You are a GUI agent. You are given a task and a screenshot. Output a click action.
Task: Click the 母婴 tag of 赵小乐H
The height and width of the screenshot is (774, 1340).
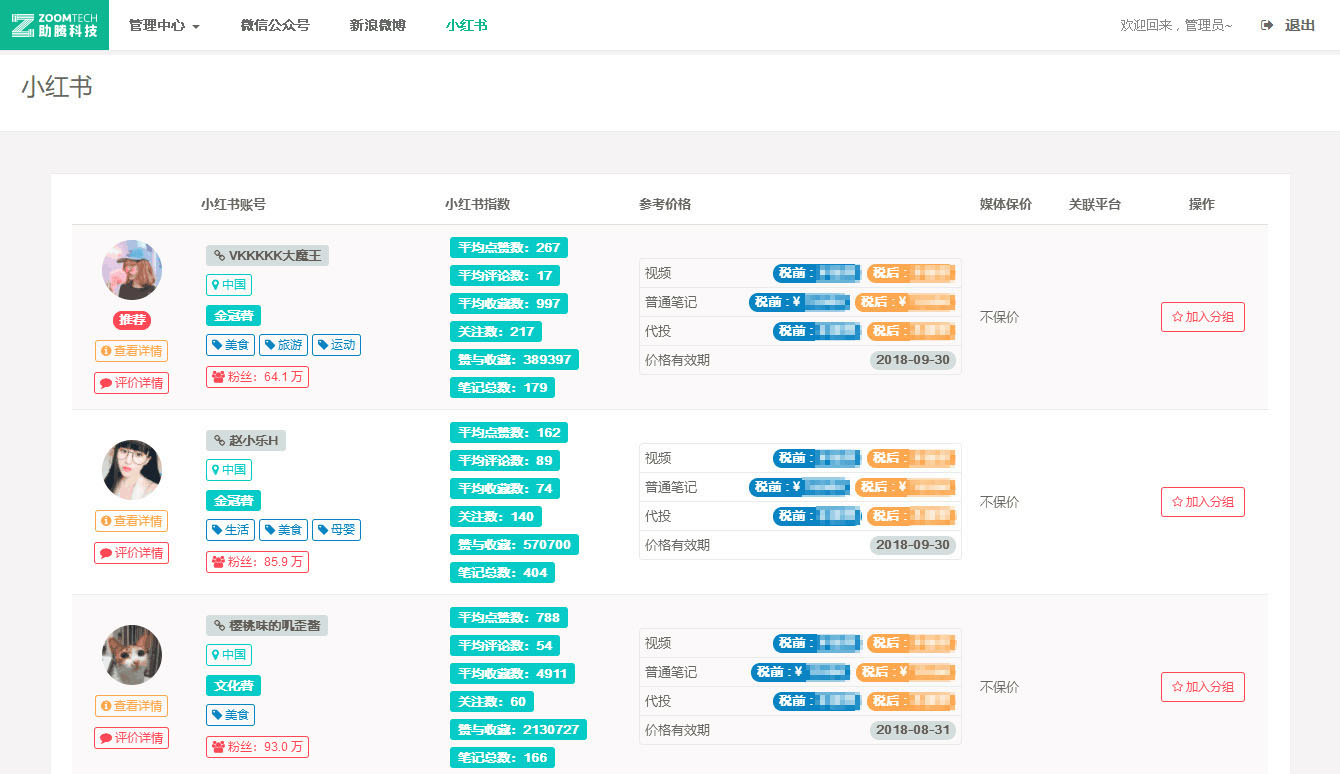[336, 530]
